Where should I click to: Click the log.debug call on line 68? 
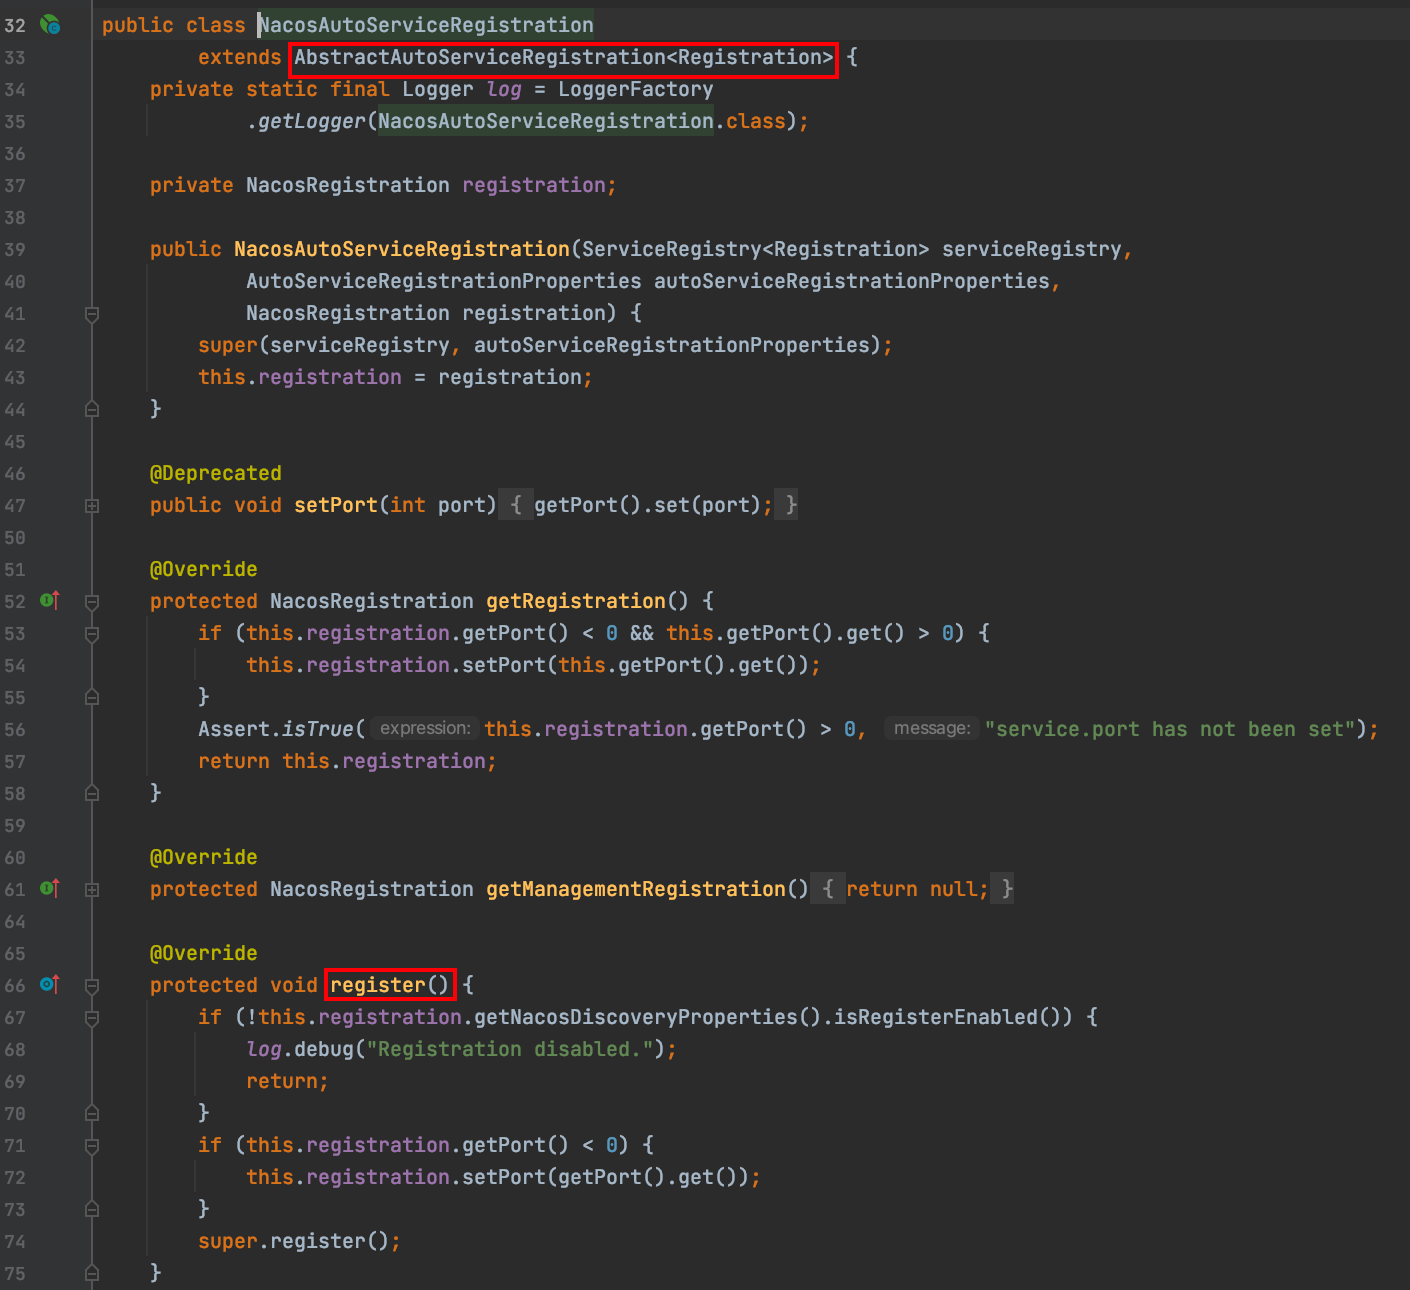(x=300, y=1049)
